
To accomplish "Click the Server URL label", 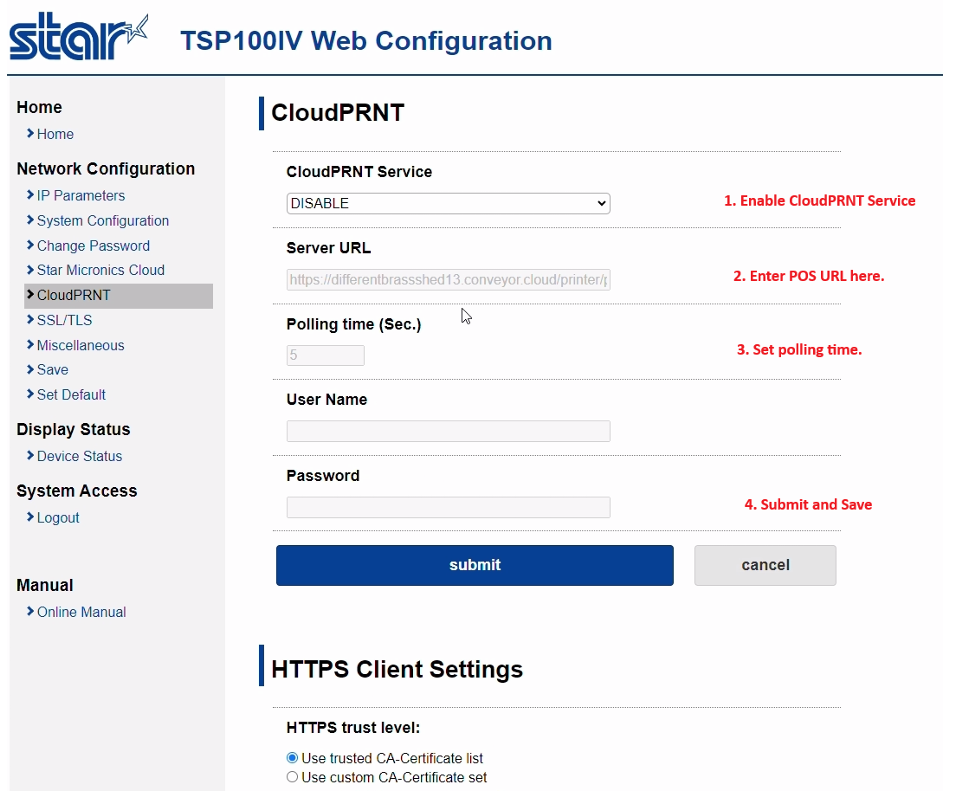I will (x=328, y=248).
